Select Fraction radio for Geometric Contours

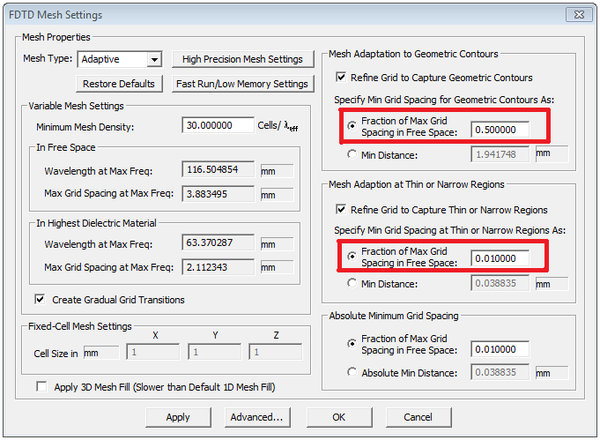pyautogui.click(x=351, y=127)
